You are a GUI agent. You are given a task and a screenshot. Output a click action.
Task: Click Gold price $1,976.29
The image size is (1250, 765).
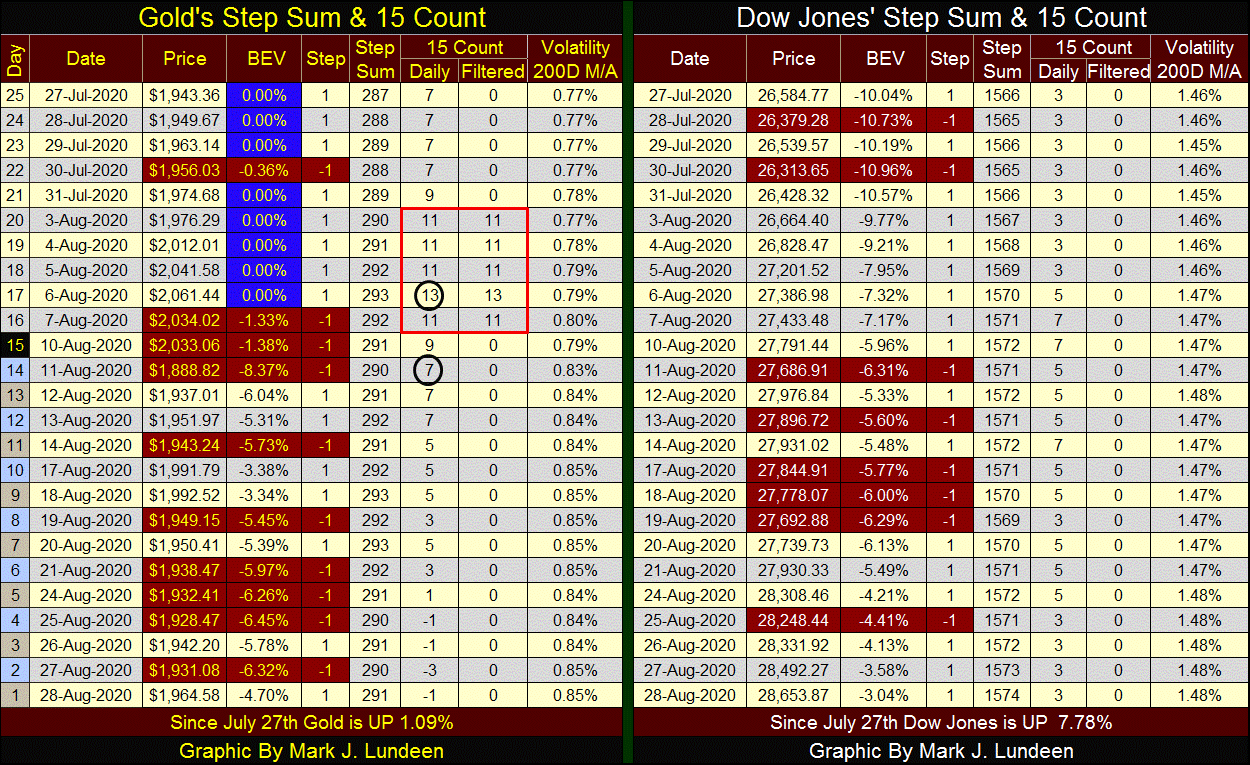pos(185,221)
